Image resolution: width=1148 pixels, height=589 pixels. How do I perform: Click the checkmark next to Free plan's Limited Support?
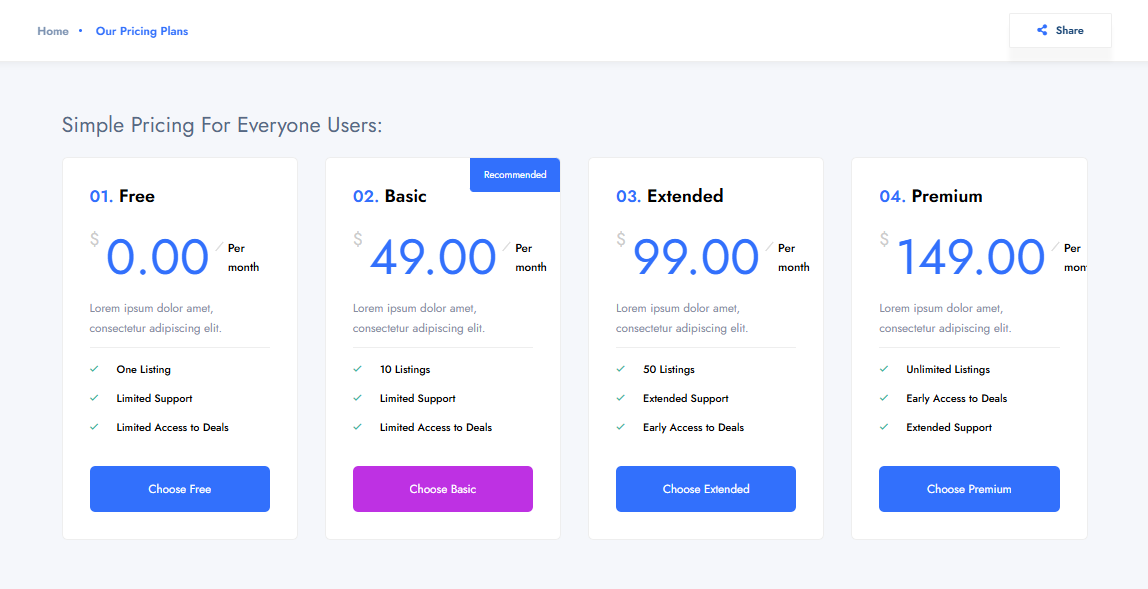94,398
